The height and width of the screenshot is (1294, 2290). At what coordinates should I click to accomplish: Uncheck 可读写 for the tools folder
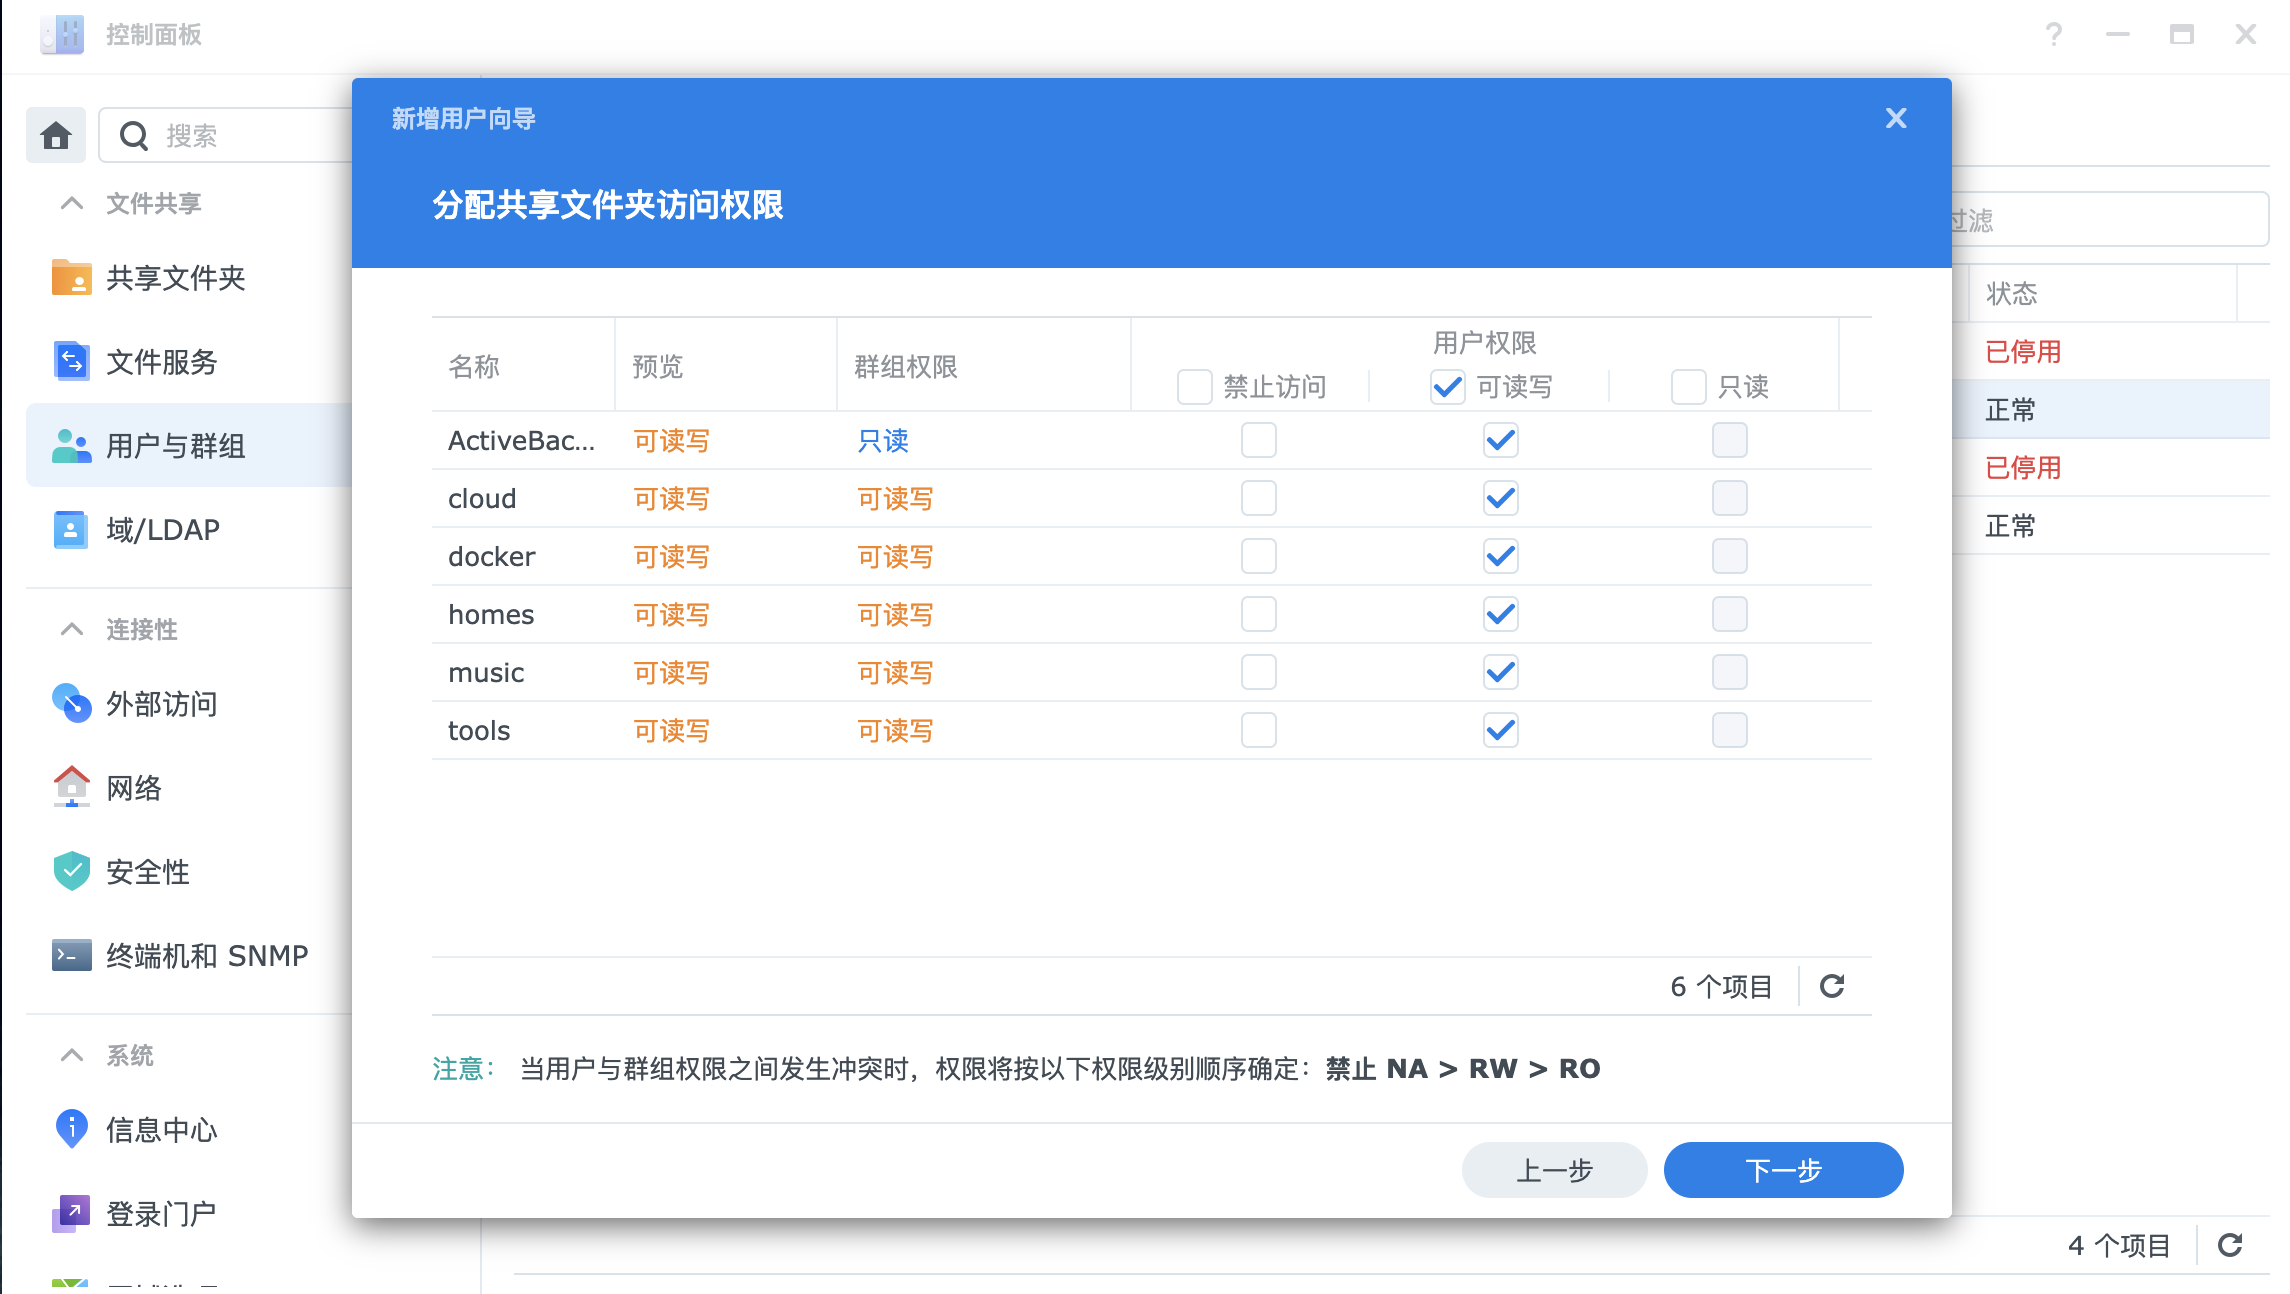(x=1500, y=730)
